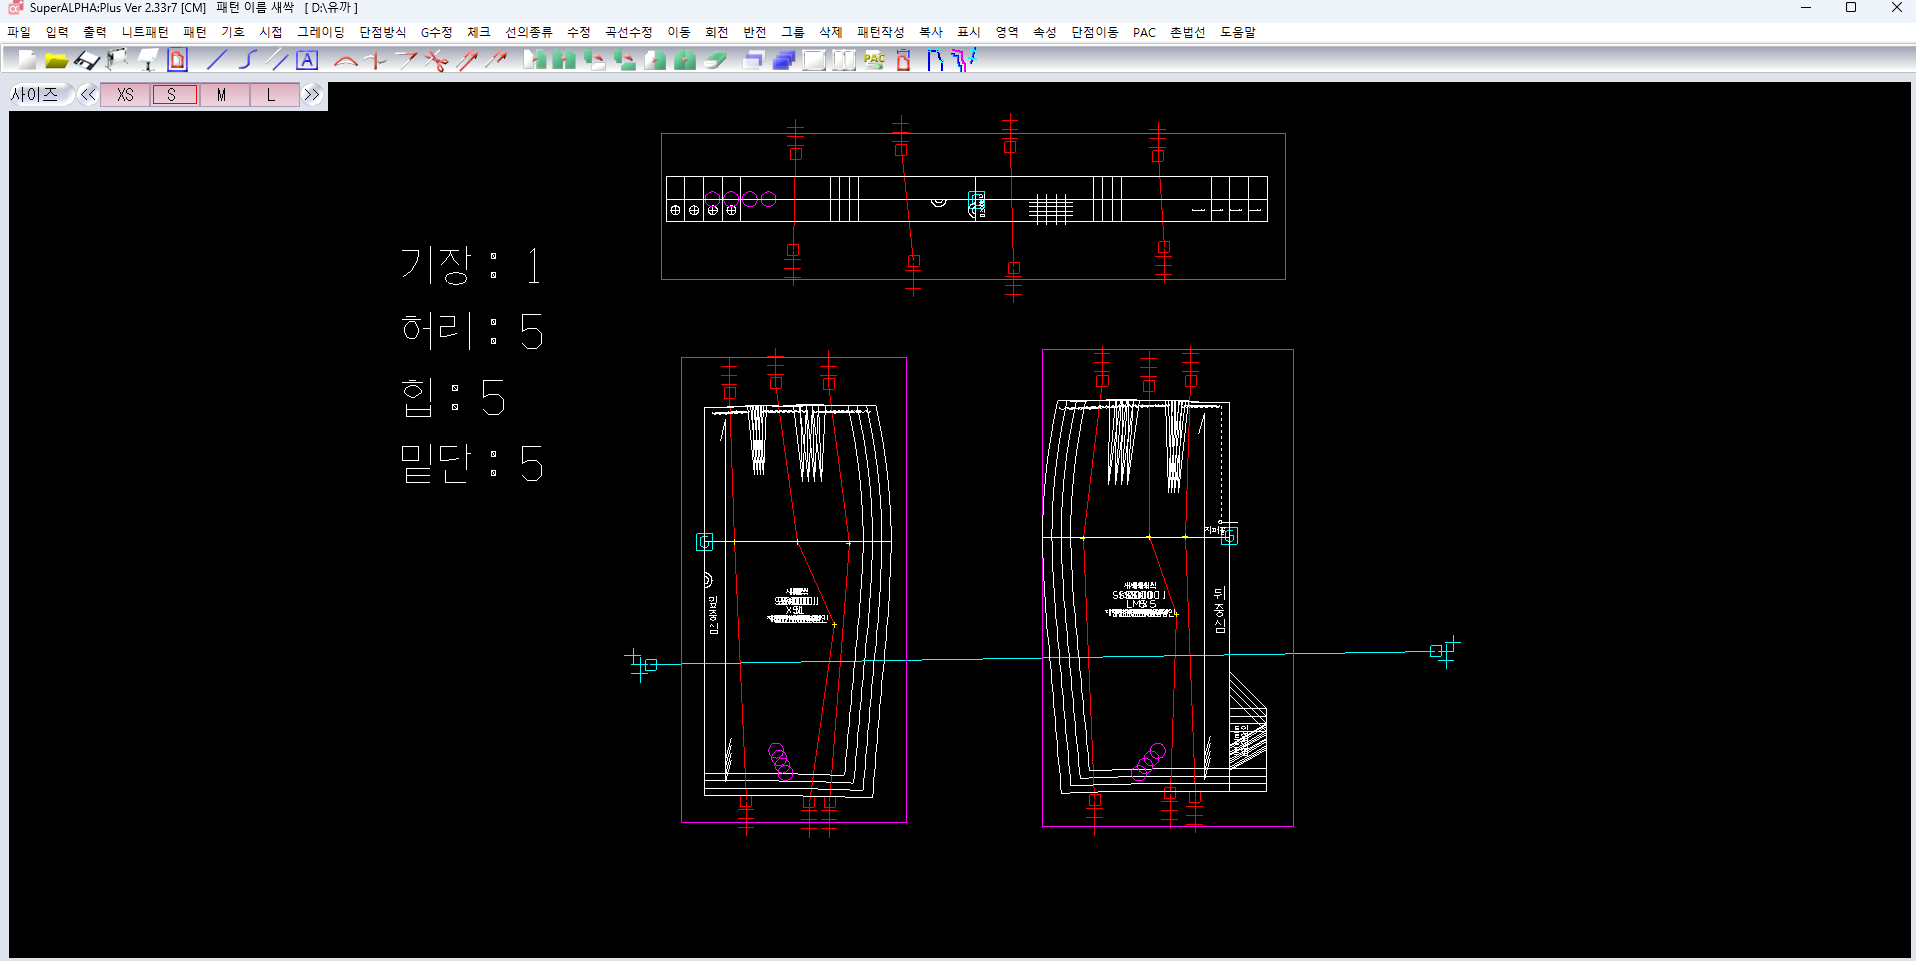
Task: Open the 도움말 menu
Action: coord(1237,32)
